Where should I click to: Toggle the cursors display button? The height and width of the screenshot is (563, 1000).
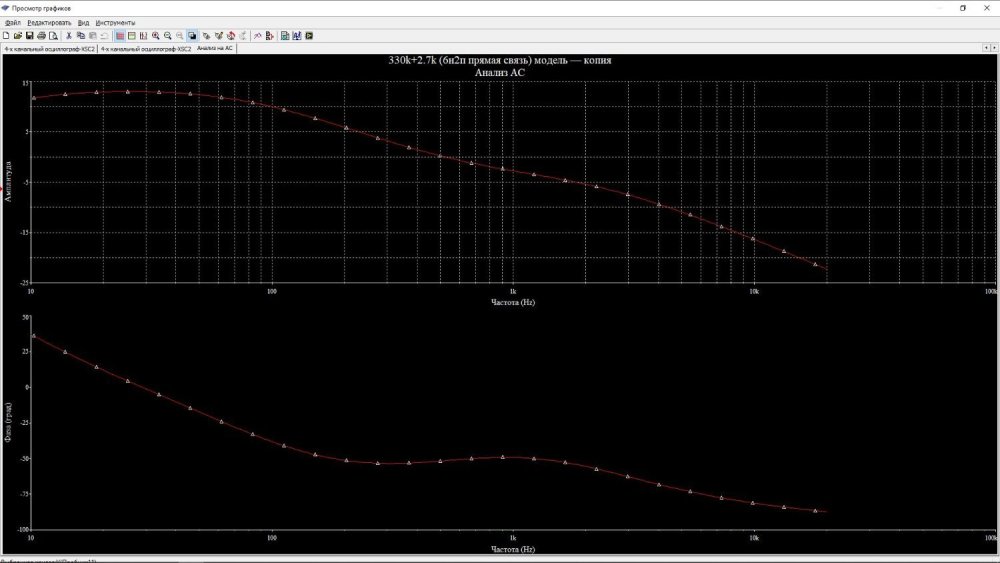[144, 35]
